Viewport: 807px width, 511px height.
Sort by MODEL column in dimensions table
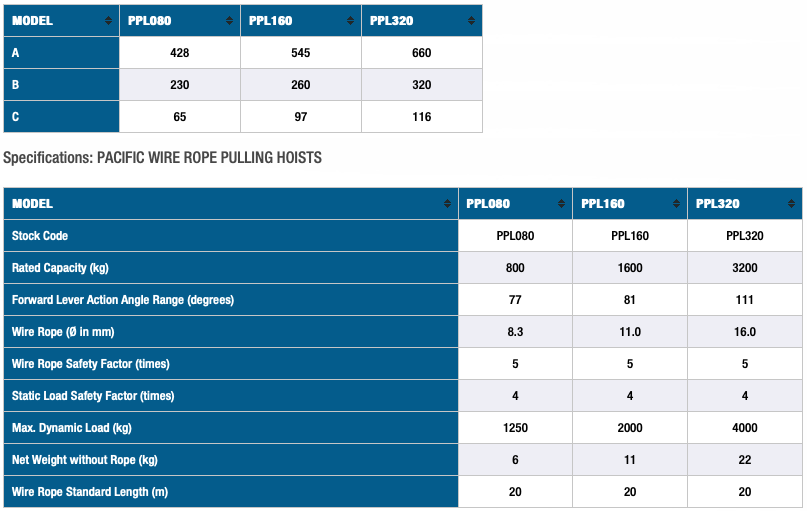(108, 21)
